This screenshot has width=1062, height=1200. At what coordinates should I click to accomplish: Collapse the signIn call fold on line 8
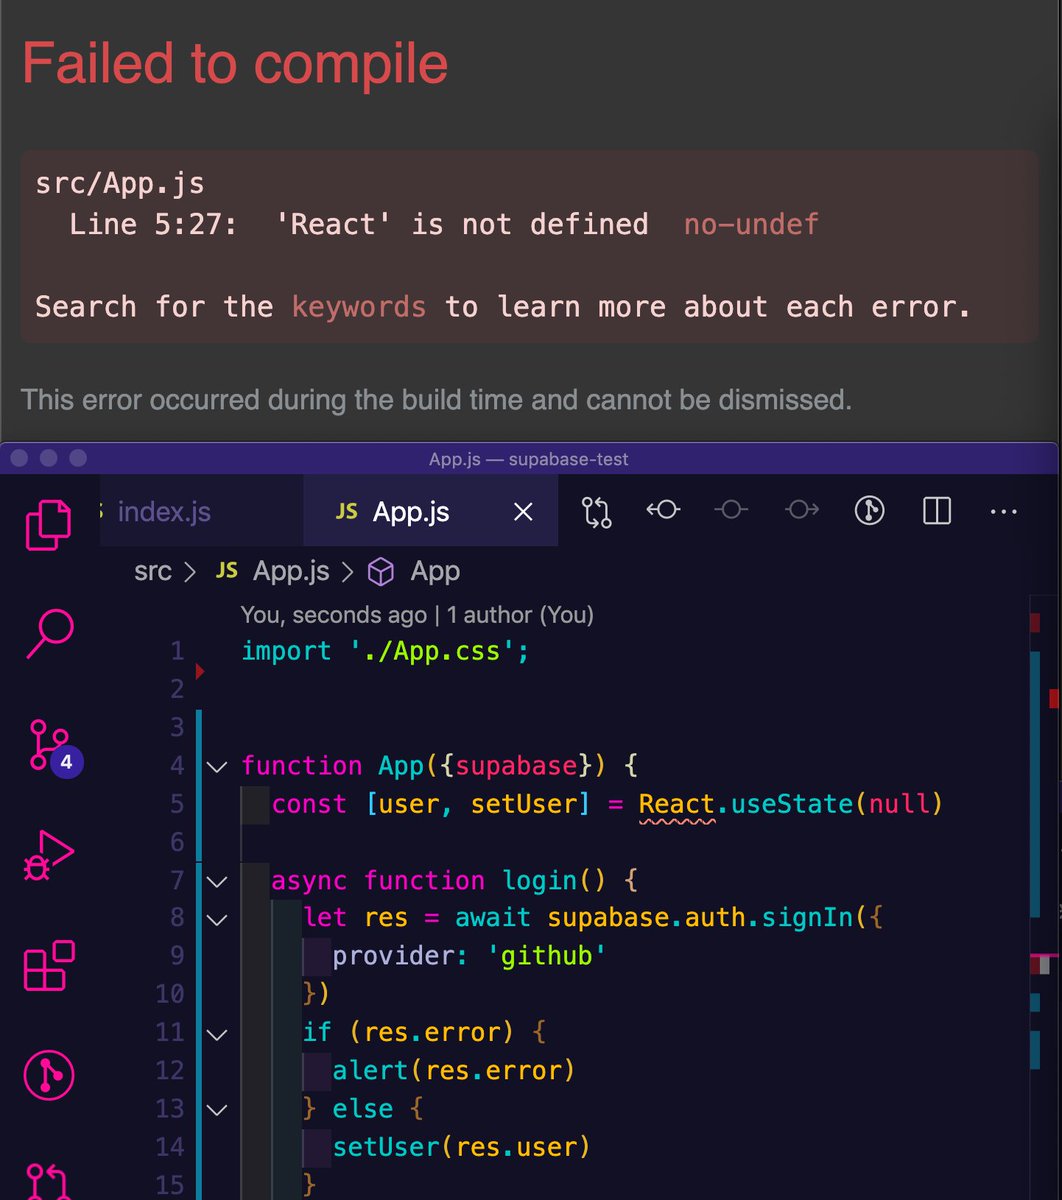216,919
